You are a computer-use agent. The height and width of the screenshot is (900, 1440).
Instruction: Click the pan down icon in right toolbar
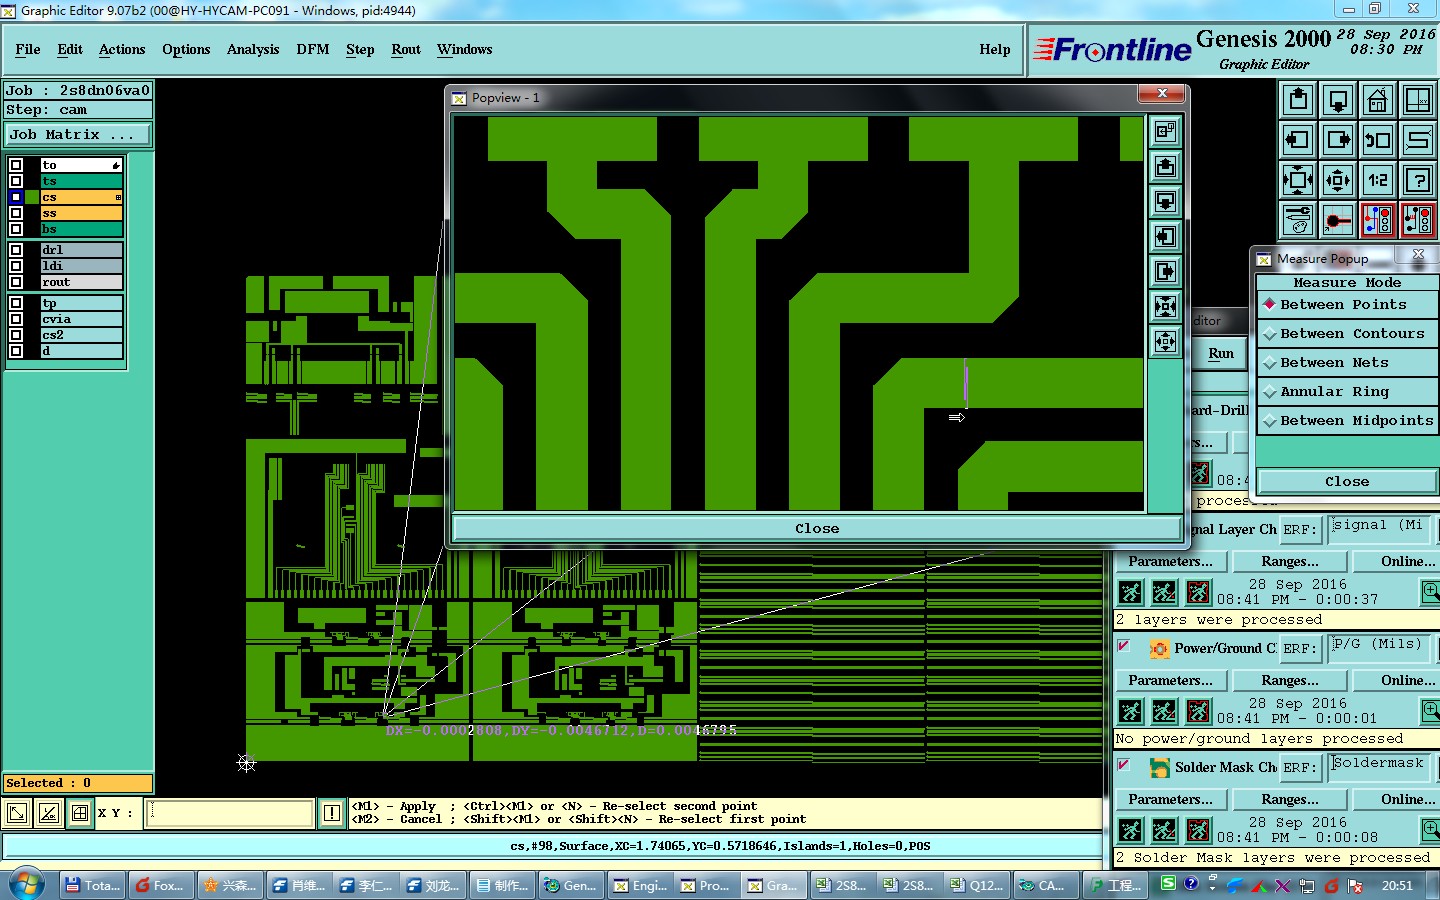pyautogui.click(x=1338, y=100)
